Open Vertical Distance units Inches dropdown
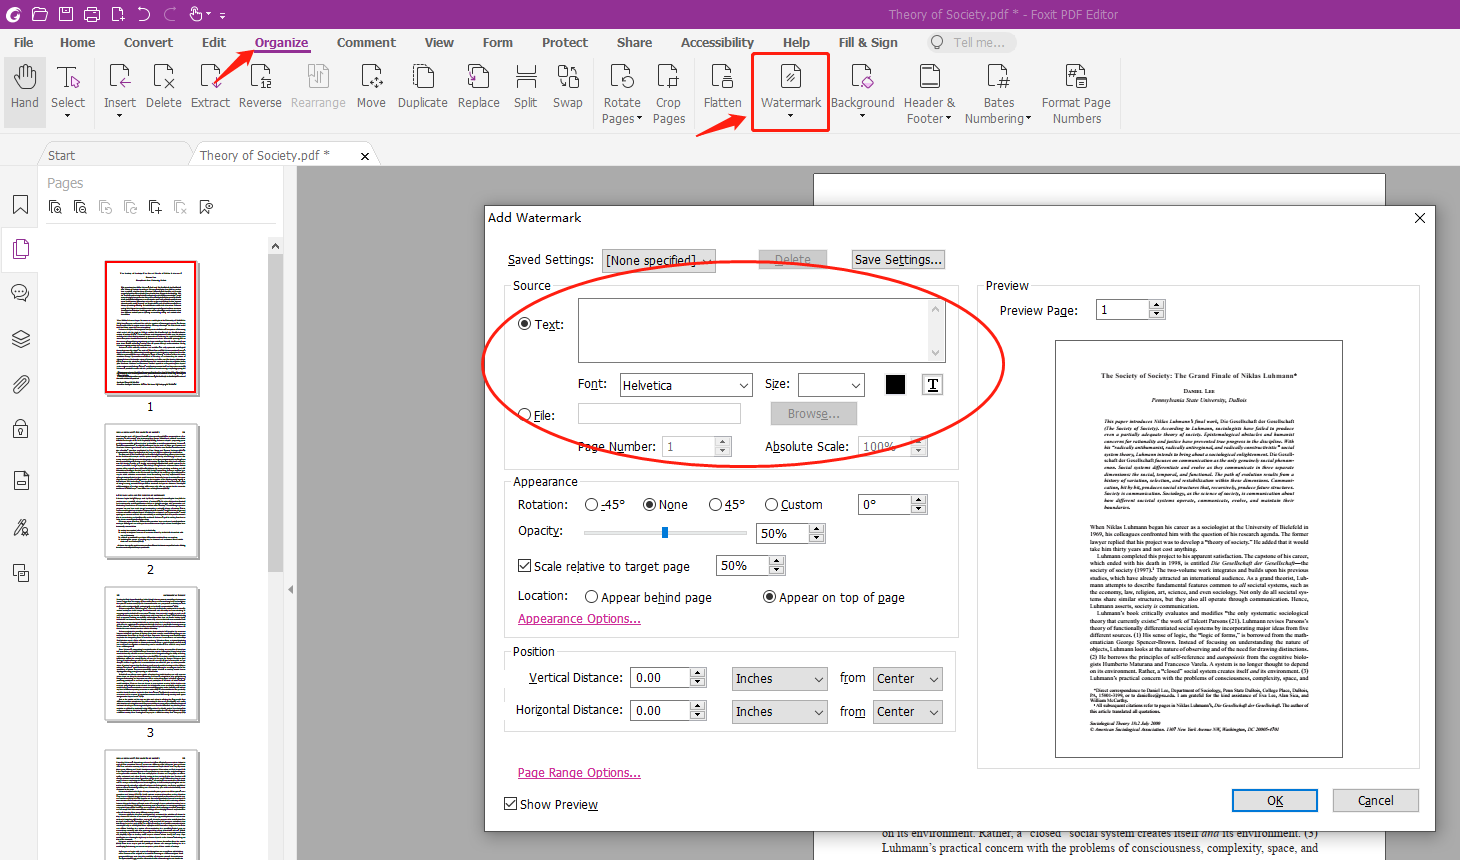 pyautogui.click(x=779, y=679)
